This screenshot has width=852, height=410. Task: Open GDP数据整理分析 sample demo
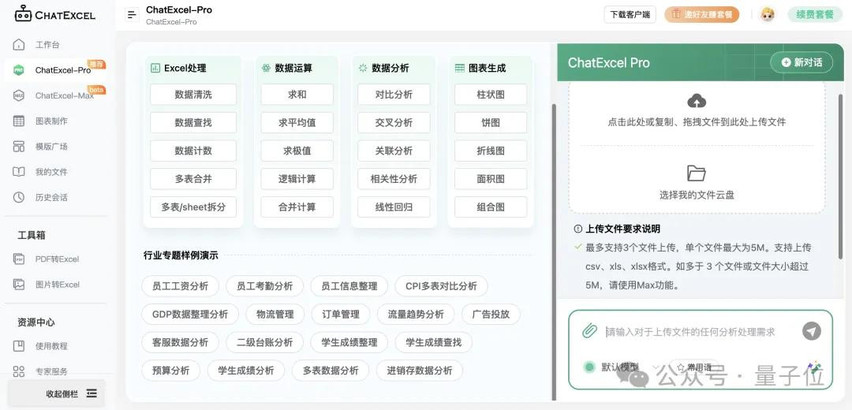190,314
